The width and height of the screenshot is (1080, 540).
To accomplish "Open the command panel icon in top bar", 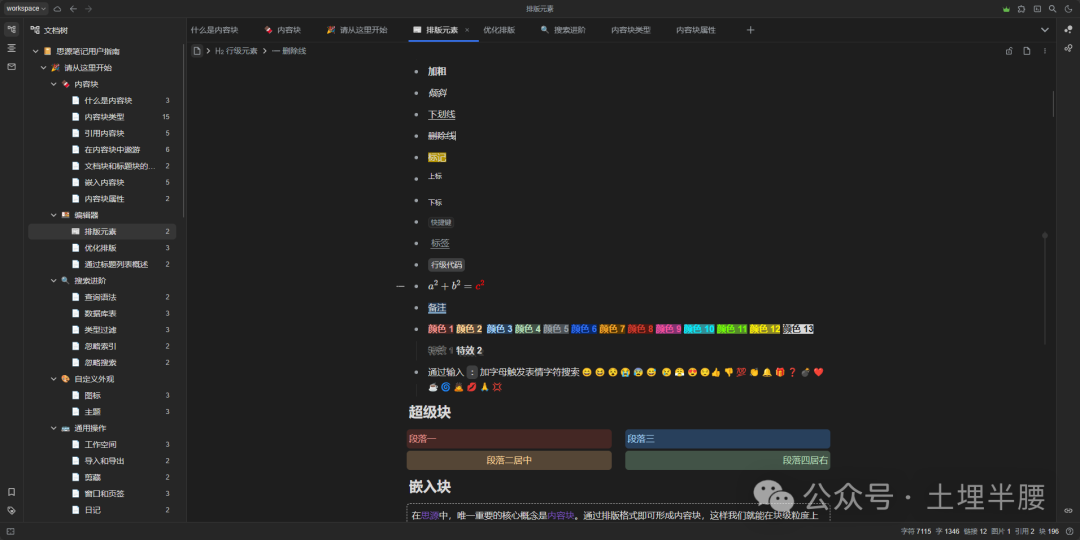I will point(1037,9).
